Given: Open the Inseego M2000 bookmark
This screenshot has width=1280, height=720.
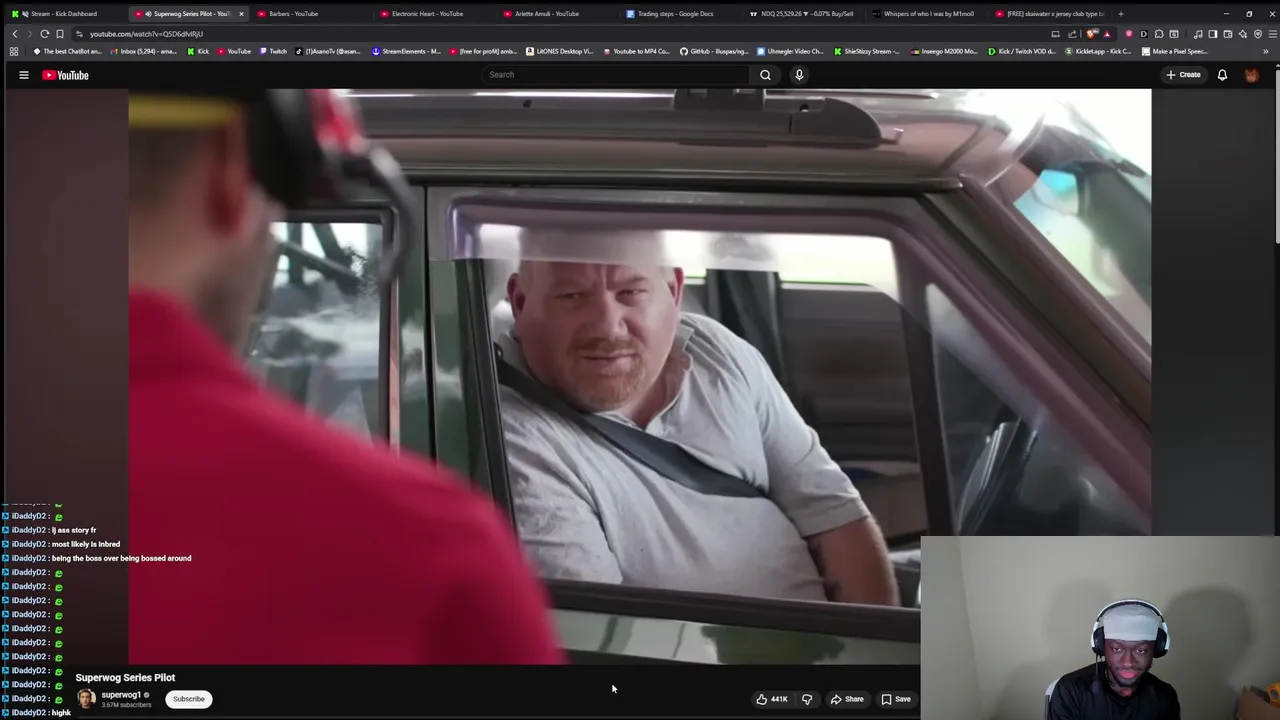Looking at the screenshot, I should click(x=944, y=51).
